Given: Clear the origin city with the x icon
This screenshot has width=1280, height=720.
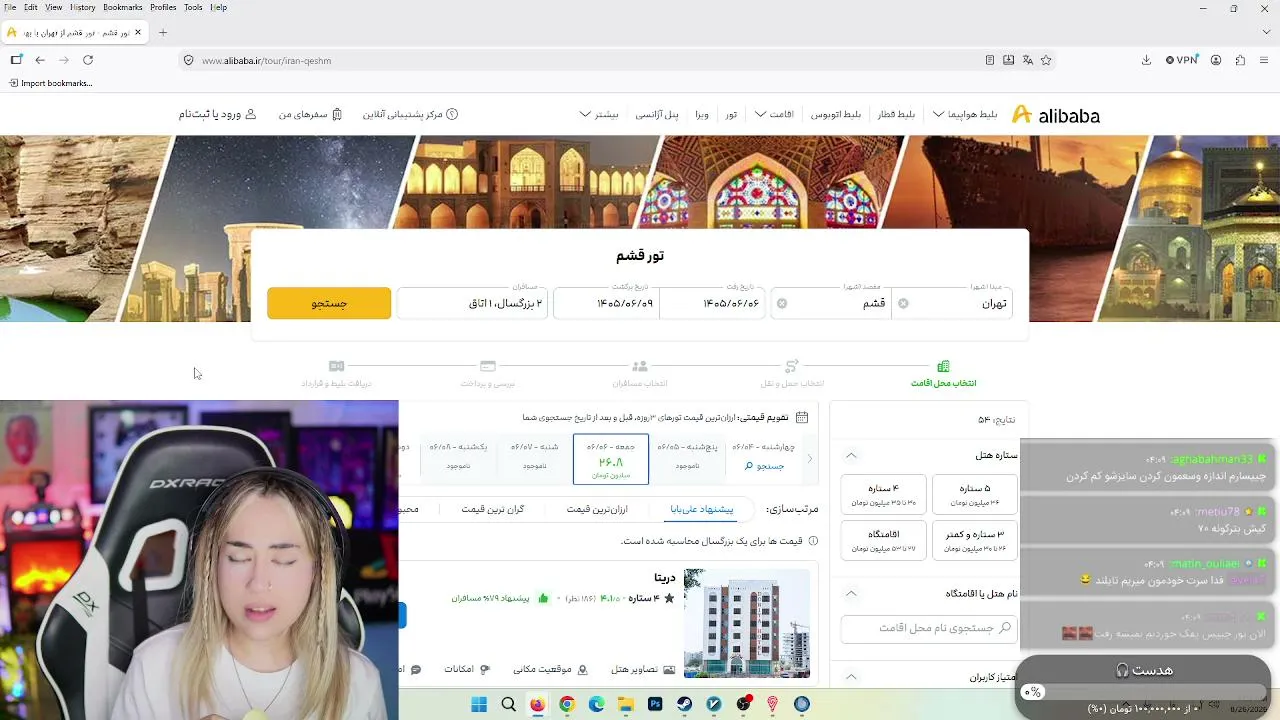Looking at the screenshot, I should 903,303.
